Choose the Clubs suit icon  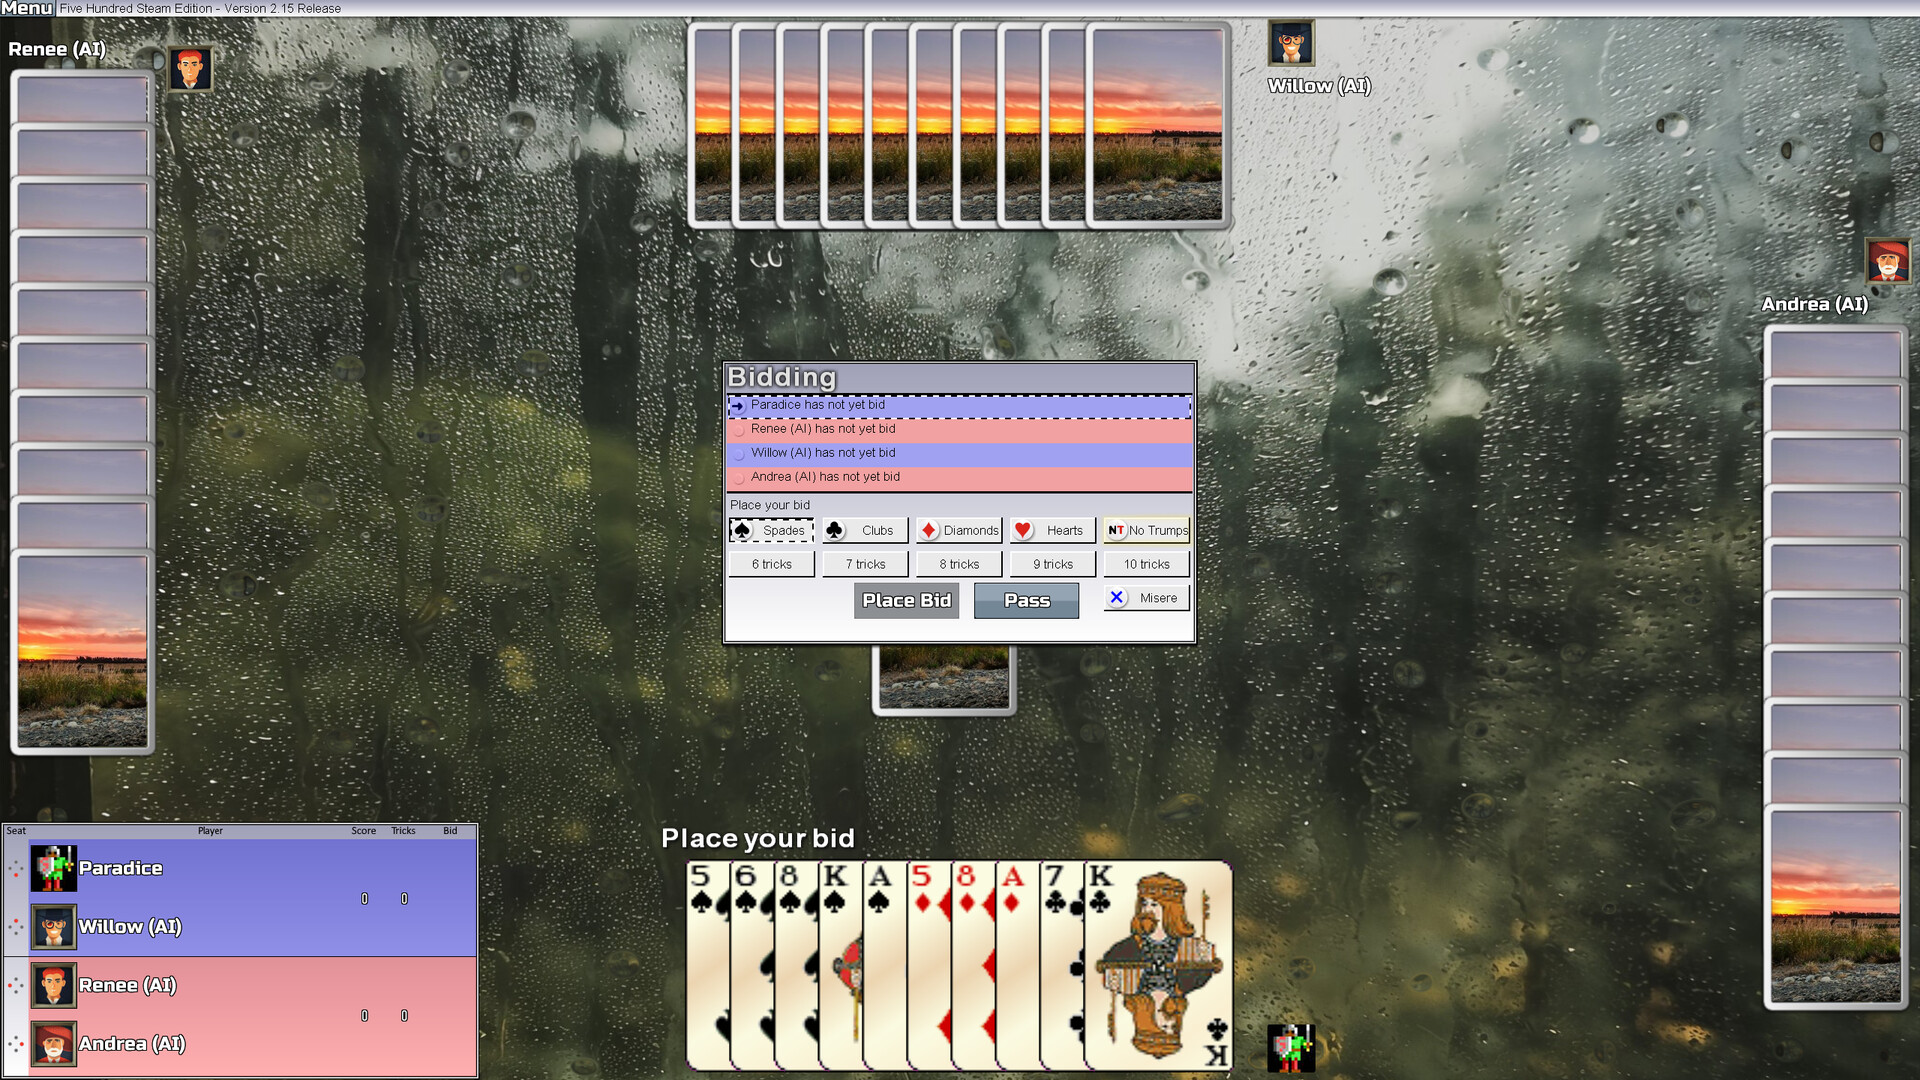[x=864, y=530]
